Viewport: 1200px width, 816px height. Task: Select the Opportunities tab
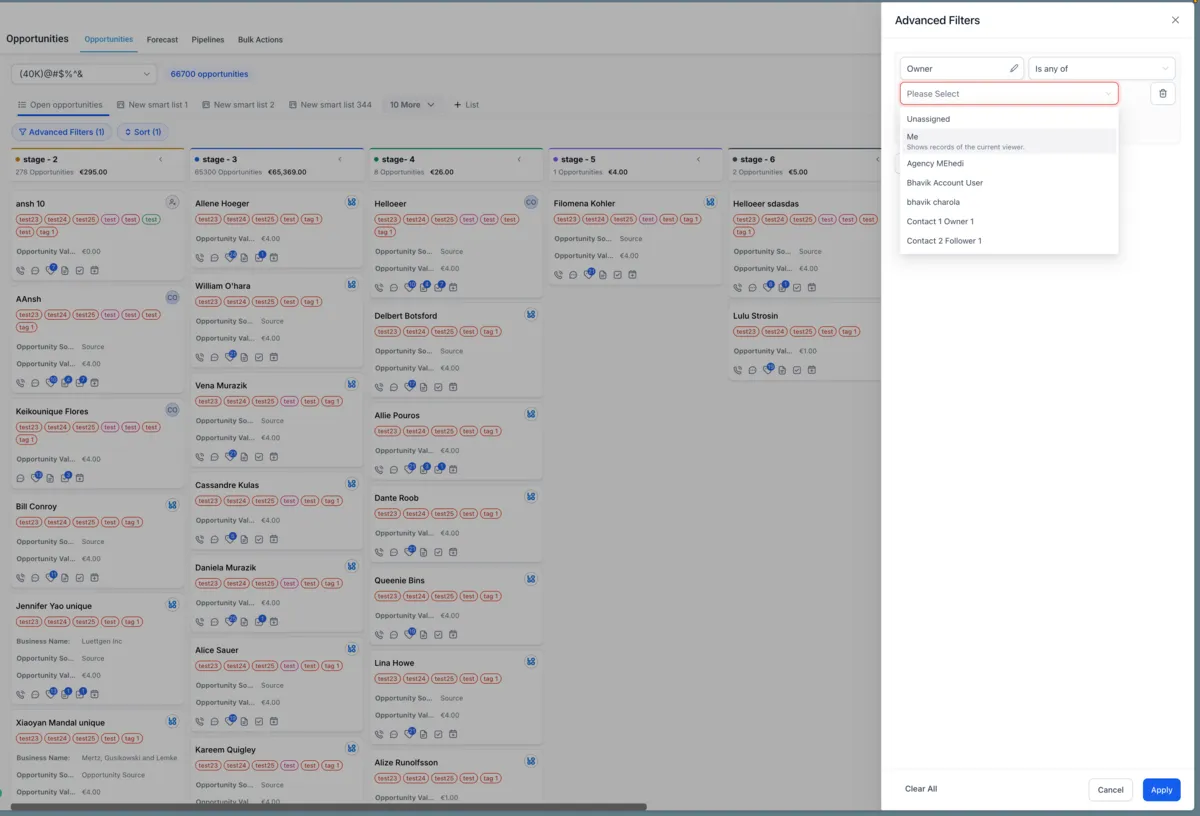[109, 40]
